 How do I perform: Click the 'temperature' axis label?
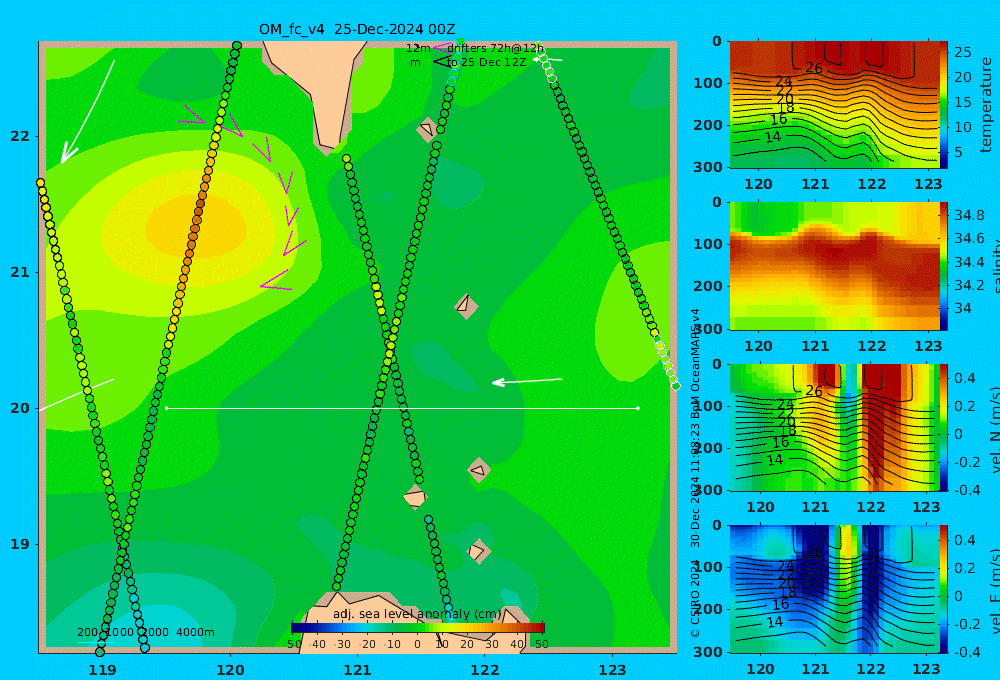pos(986,105)
